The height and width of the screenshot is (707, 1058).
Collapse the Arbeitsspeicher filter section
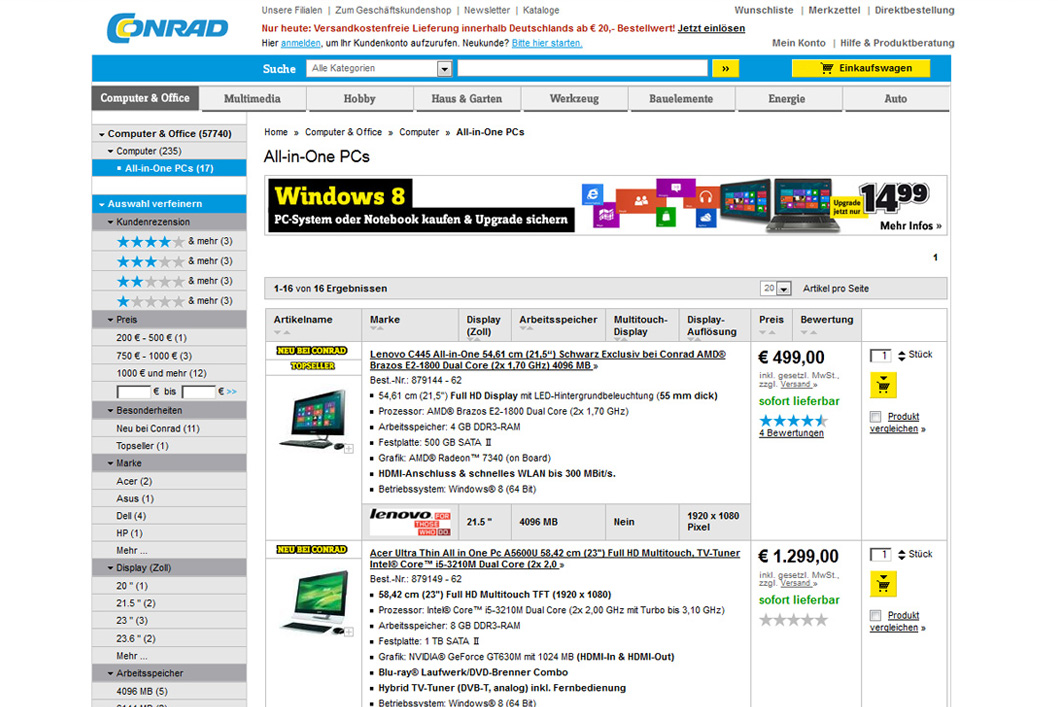[x=111, y=673]
